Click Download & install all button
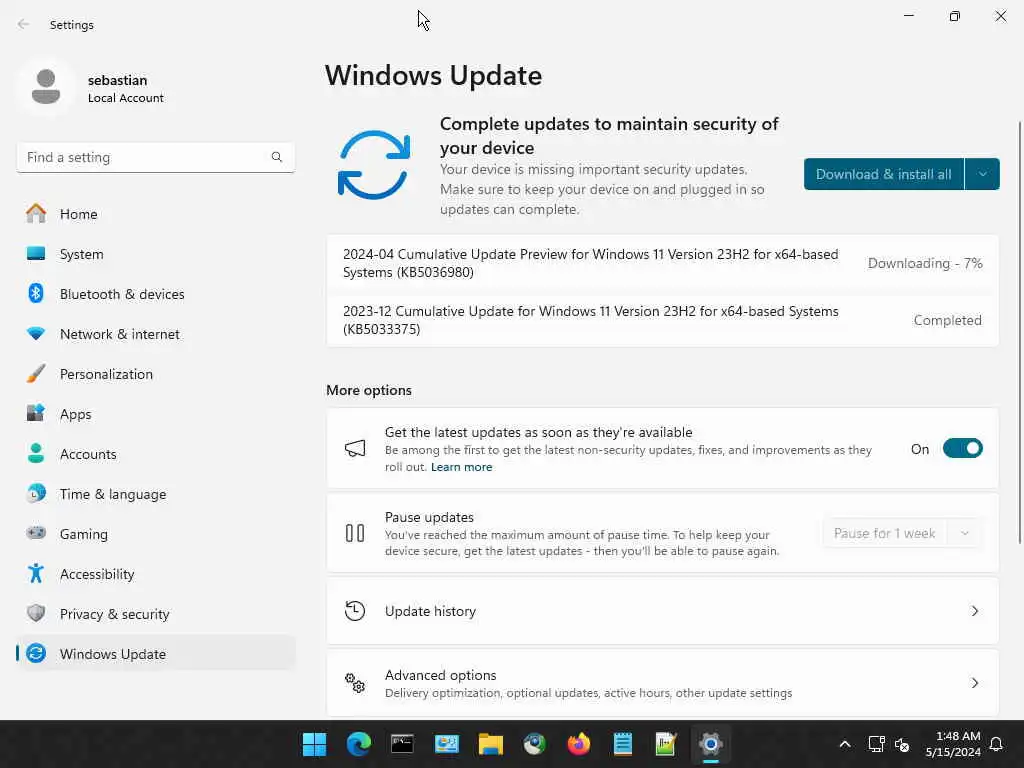The image size is (1024, 768). click(884, 174)
